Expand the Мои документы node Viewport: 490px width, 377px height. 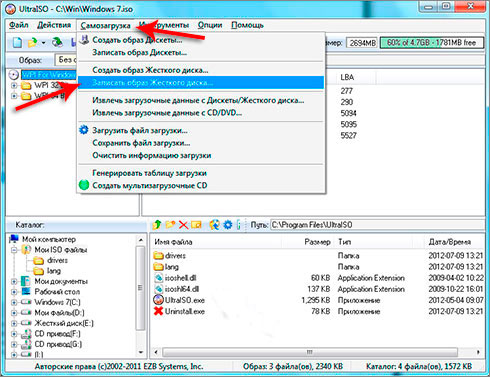14,282
